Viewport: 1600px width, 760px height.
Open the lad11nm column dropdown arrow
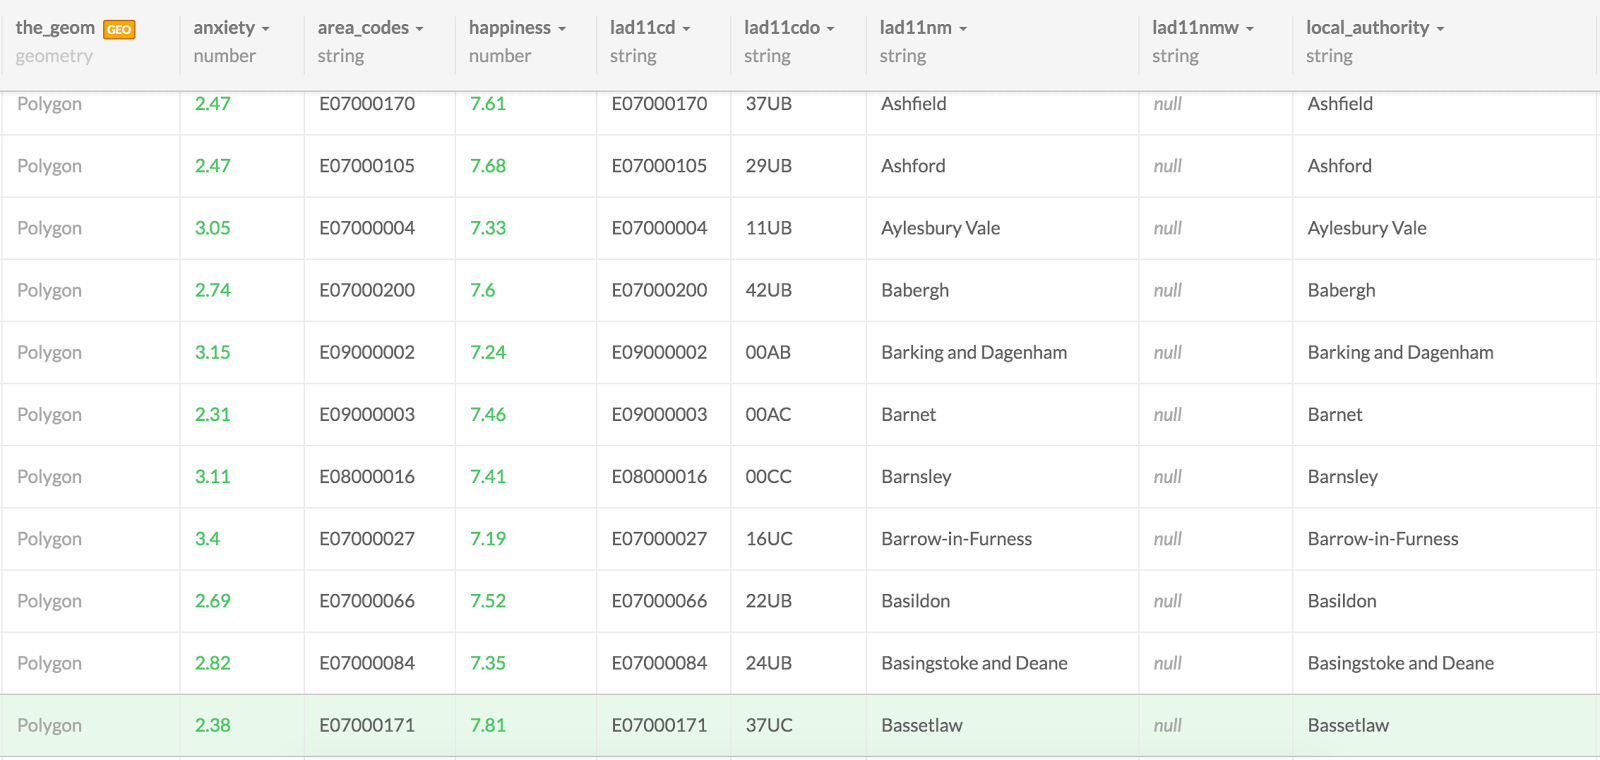click(963, 29)
